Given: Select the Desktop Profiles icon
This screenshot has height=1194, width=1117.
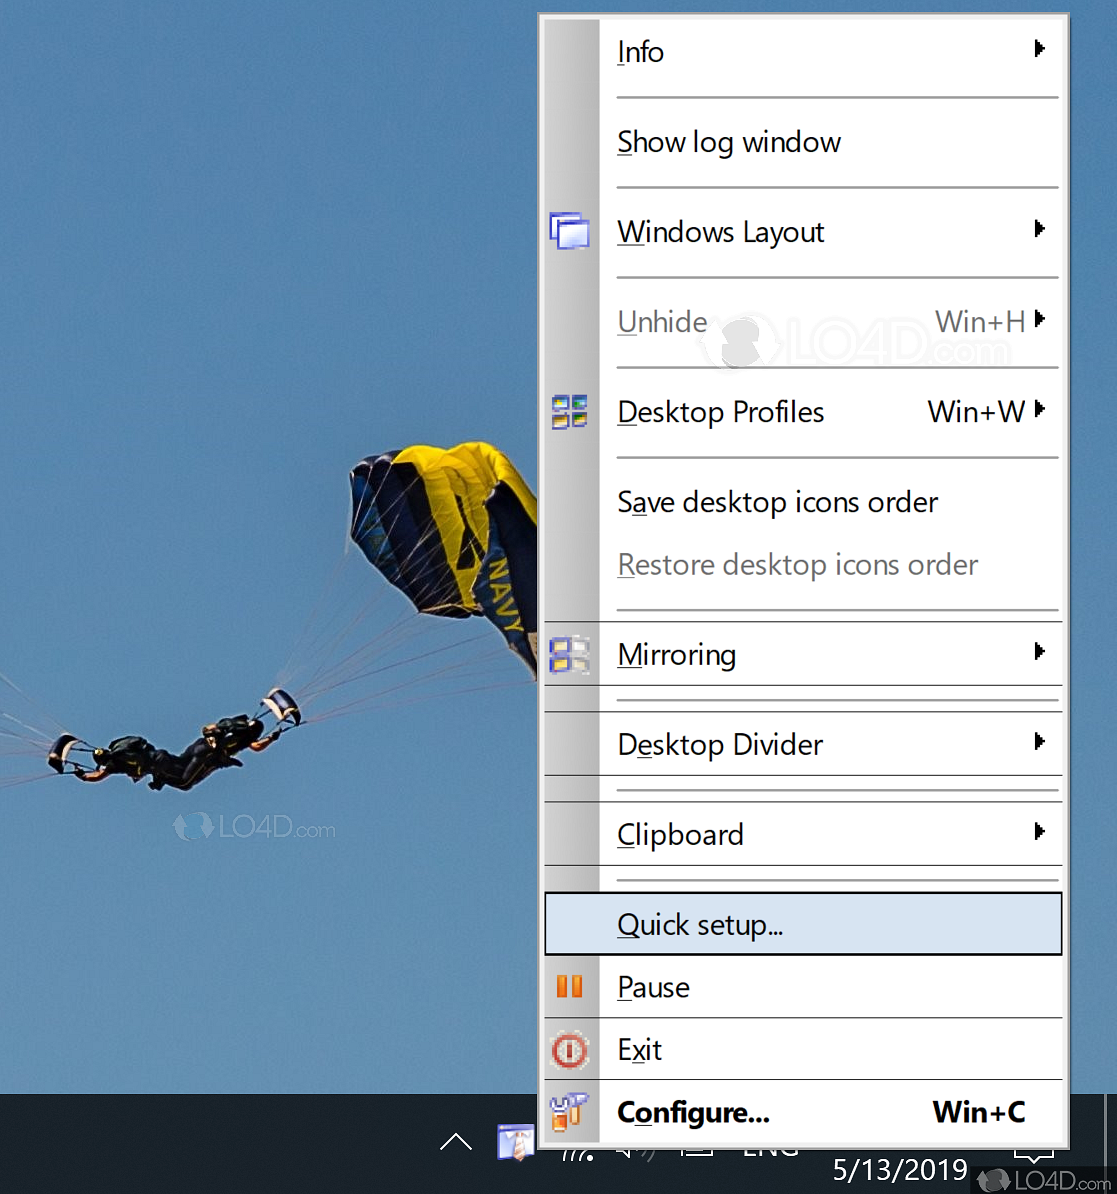Looking at the screenshot, I should 570,411.
